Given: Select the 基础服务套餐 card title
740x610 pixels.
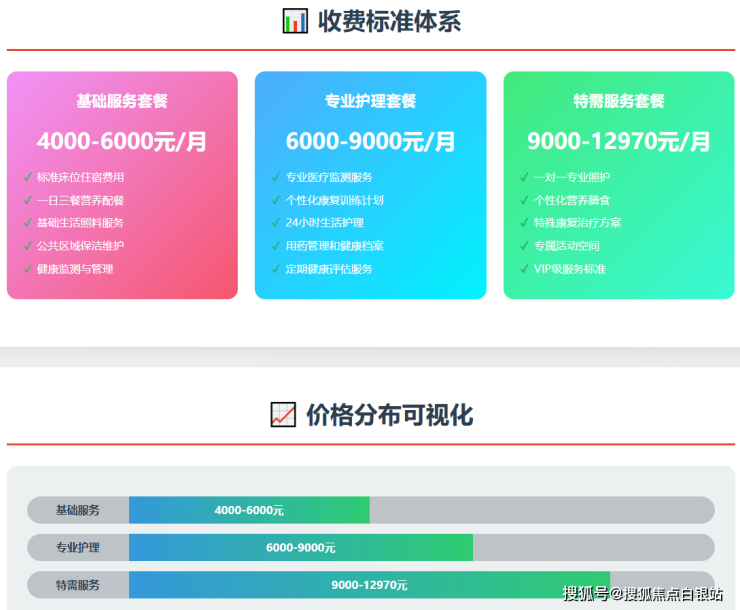Looking at the screenshot, I should click(122, 101).
